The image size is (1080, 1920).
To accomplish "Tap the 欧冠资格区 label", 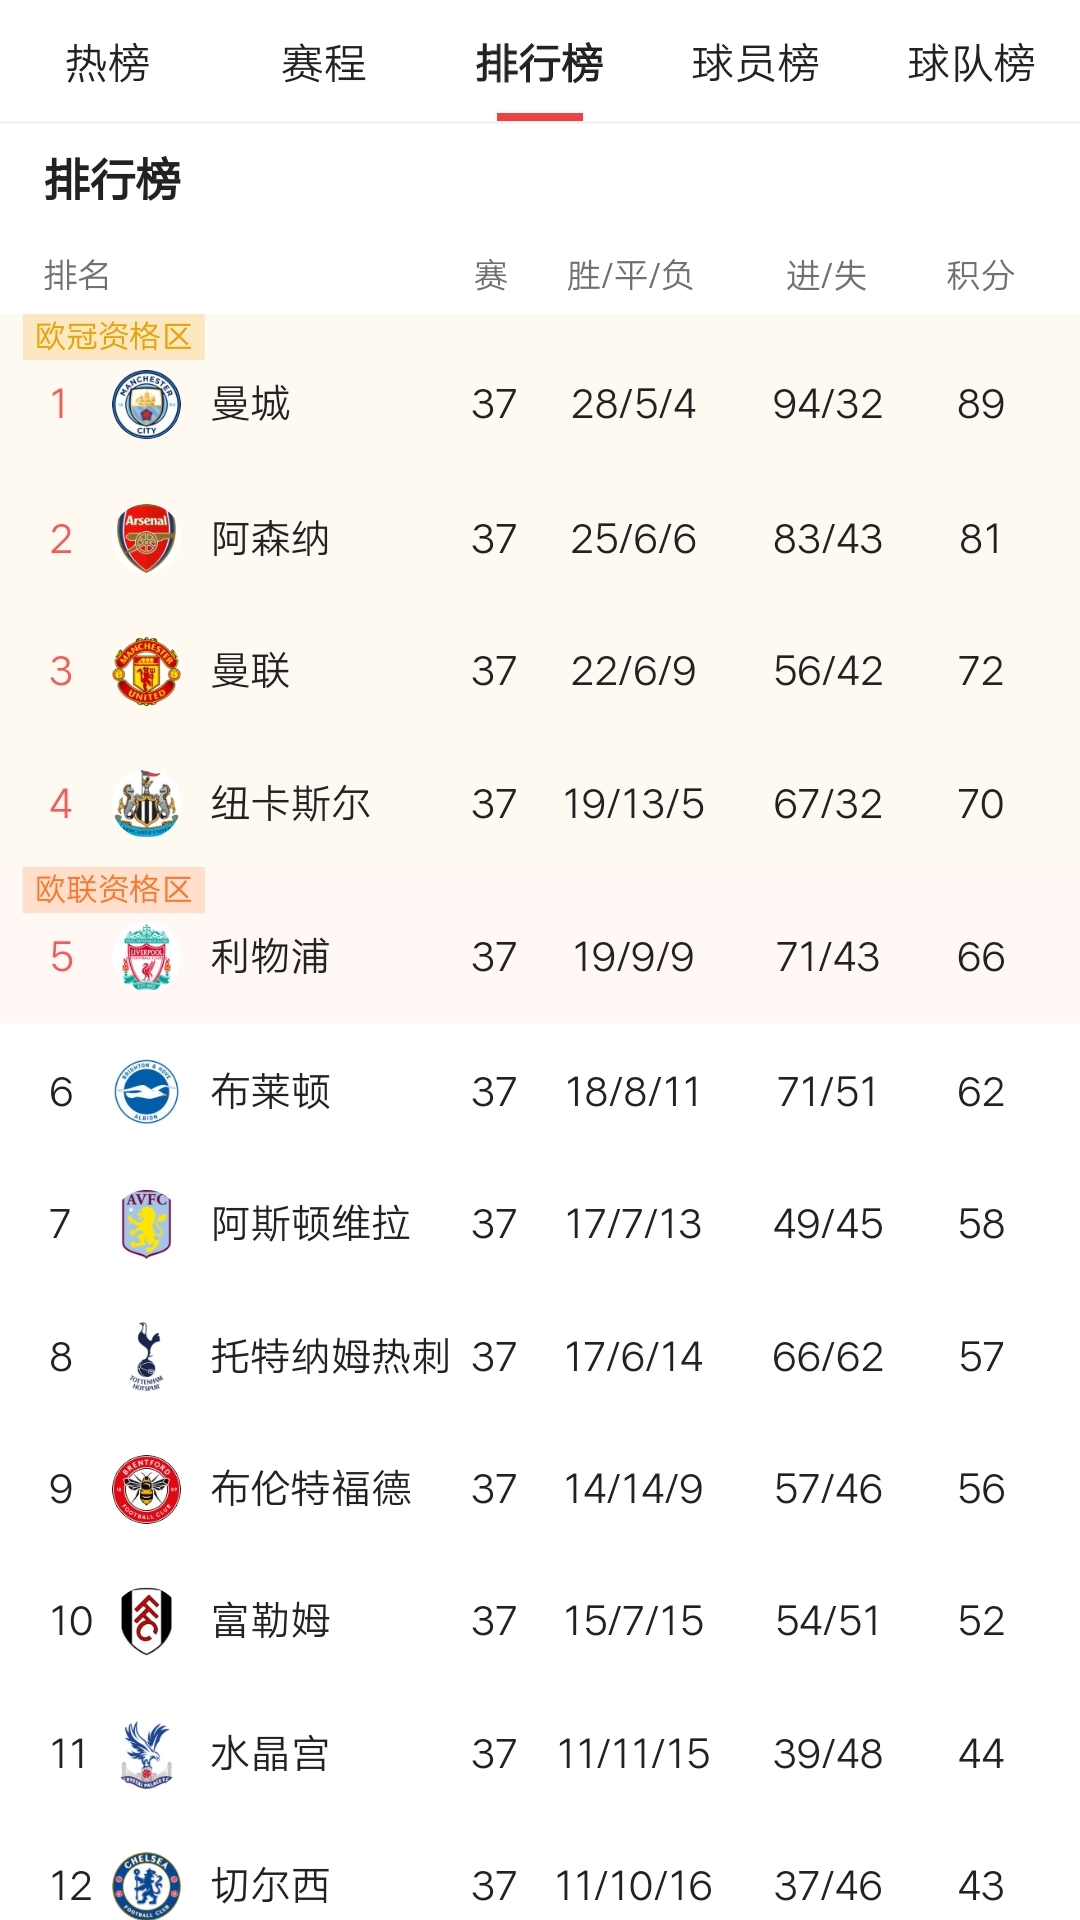I will pyautogui.click(x=113, y=337).
